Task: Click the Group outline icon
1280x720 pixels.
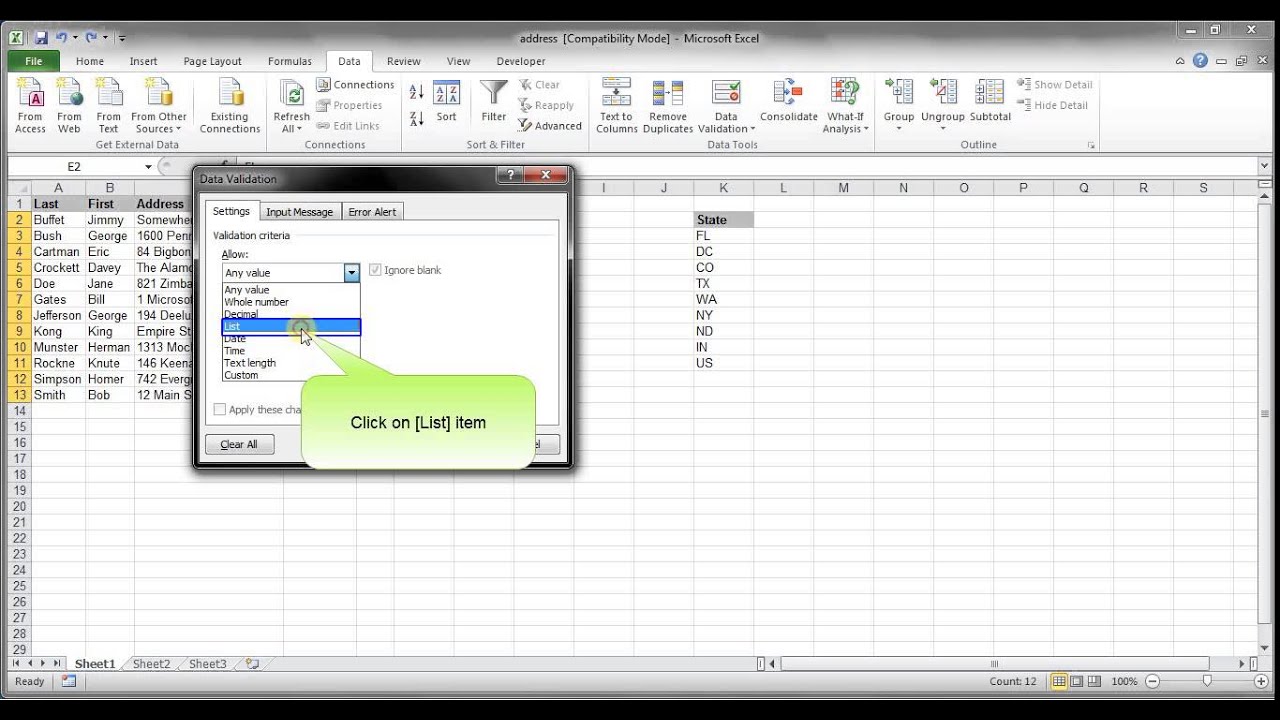Action: coord(899,94)
